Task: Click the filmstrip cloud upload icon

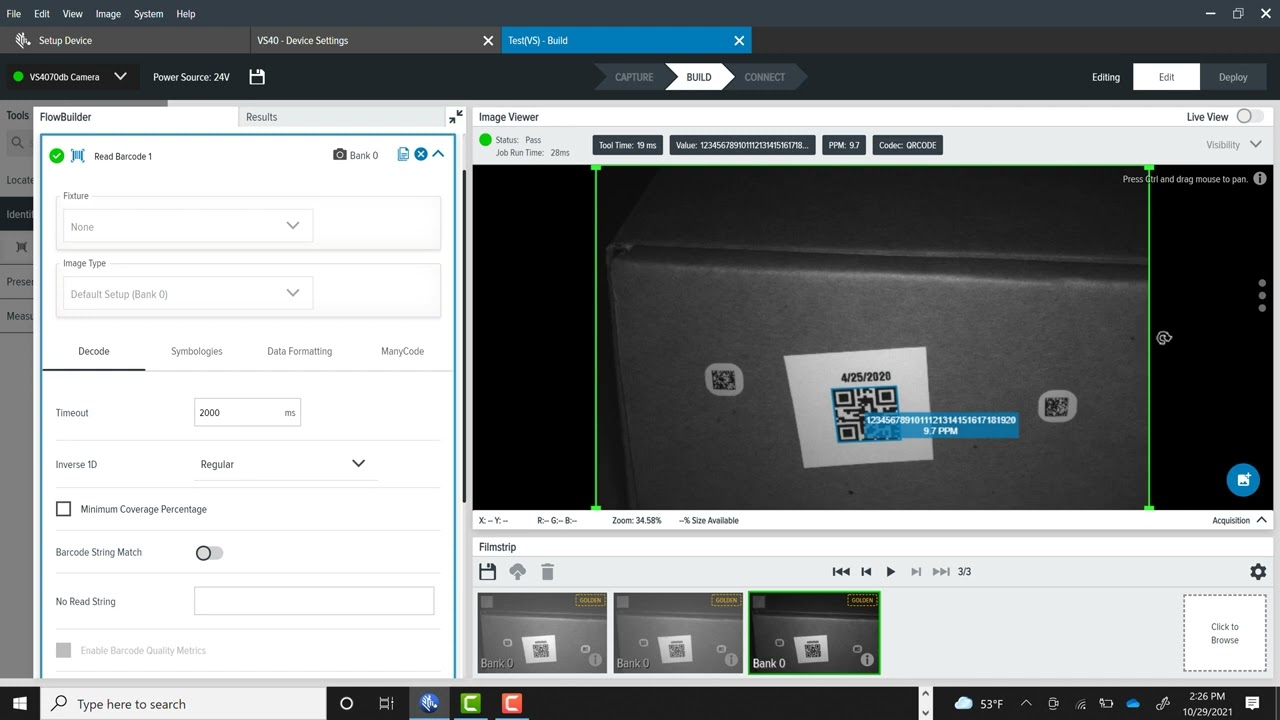Action: pyautogui.click(x=517, y=572)
